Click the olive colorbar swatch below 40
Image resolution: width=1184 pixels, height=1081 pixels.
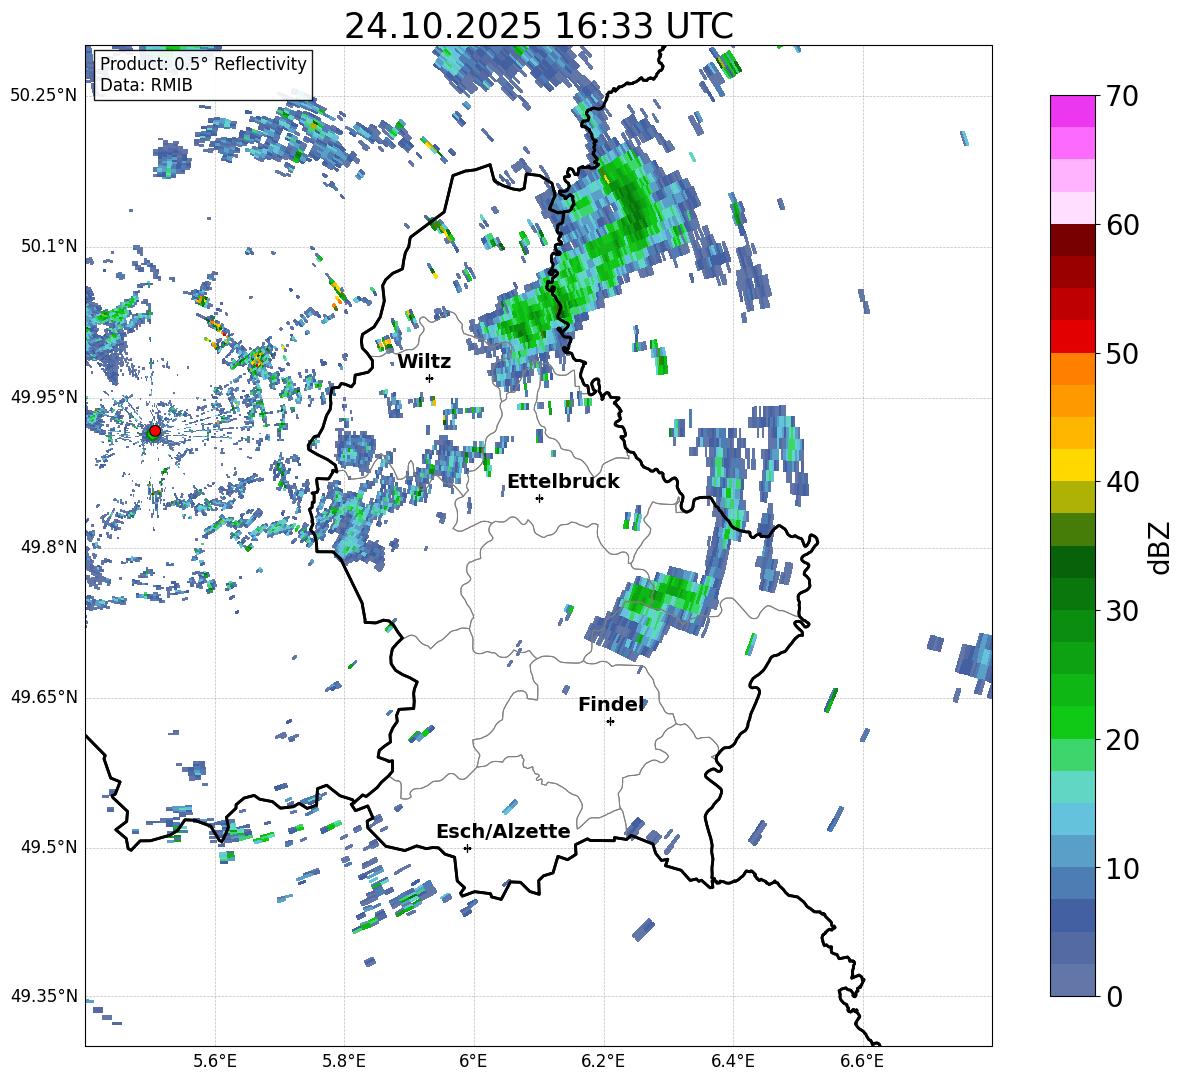coord(1072,497)
